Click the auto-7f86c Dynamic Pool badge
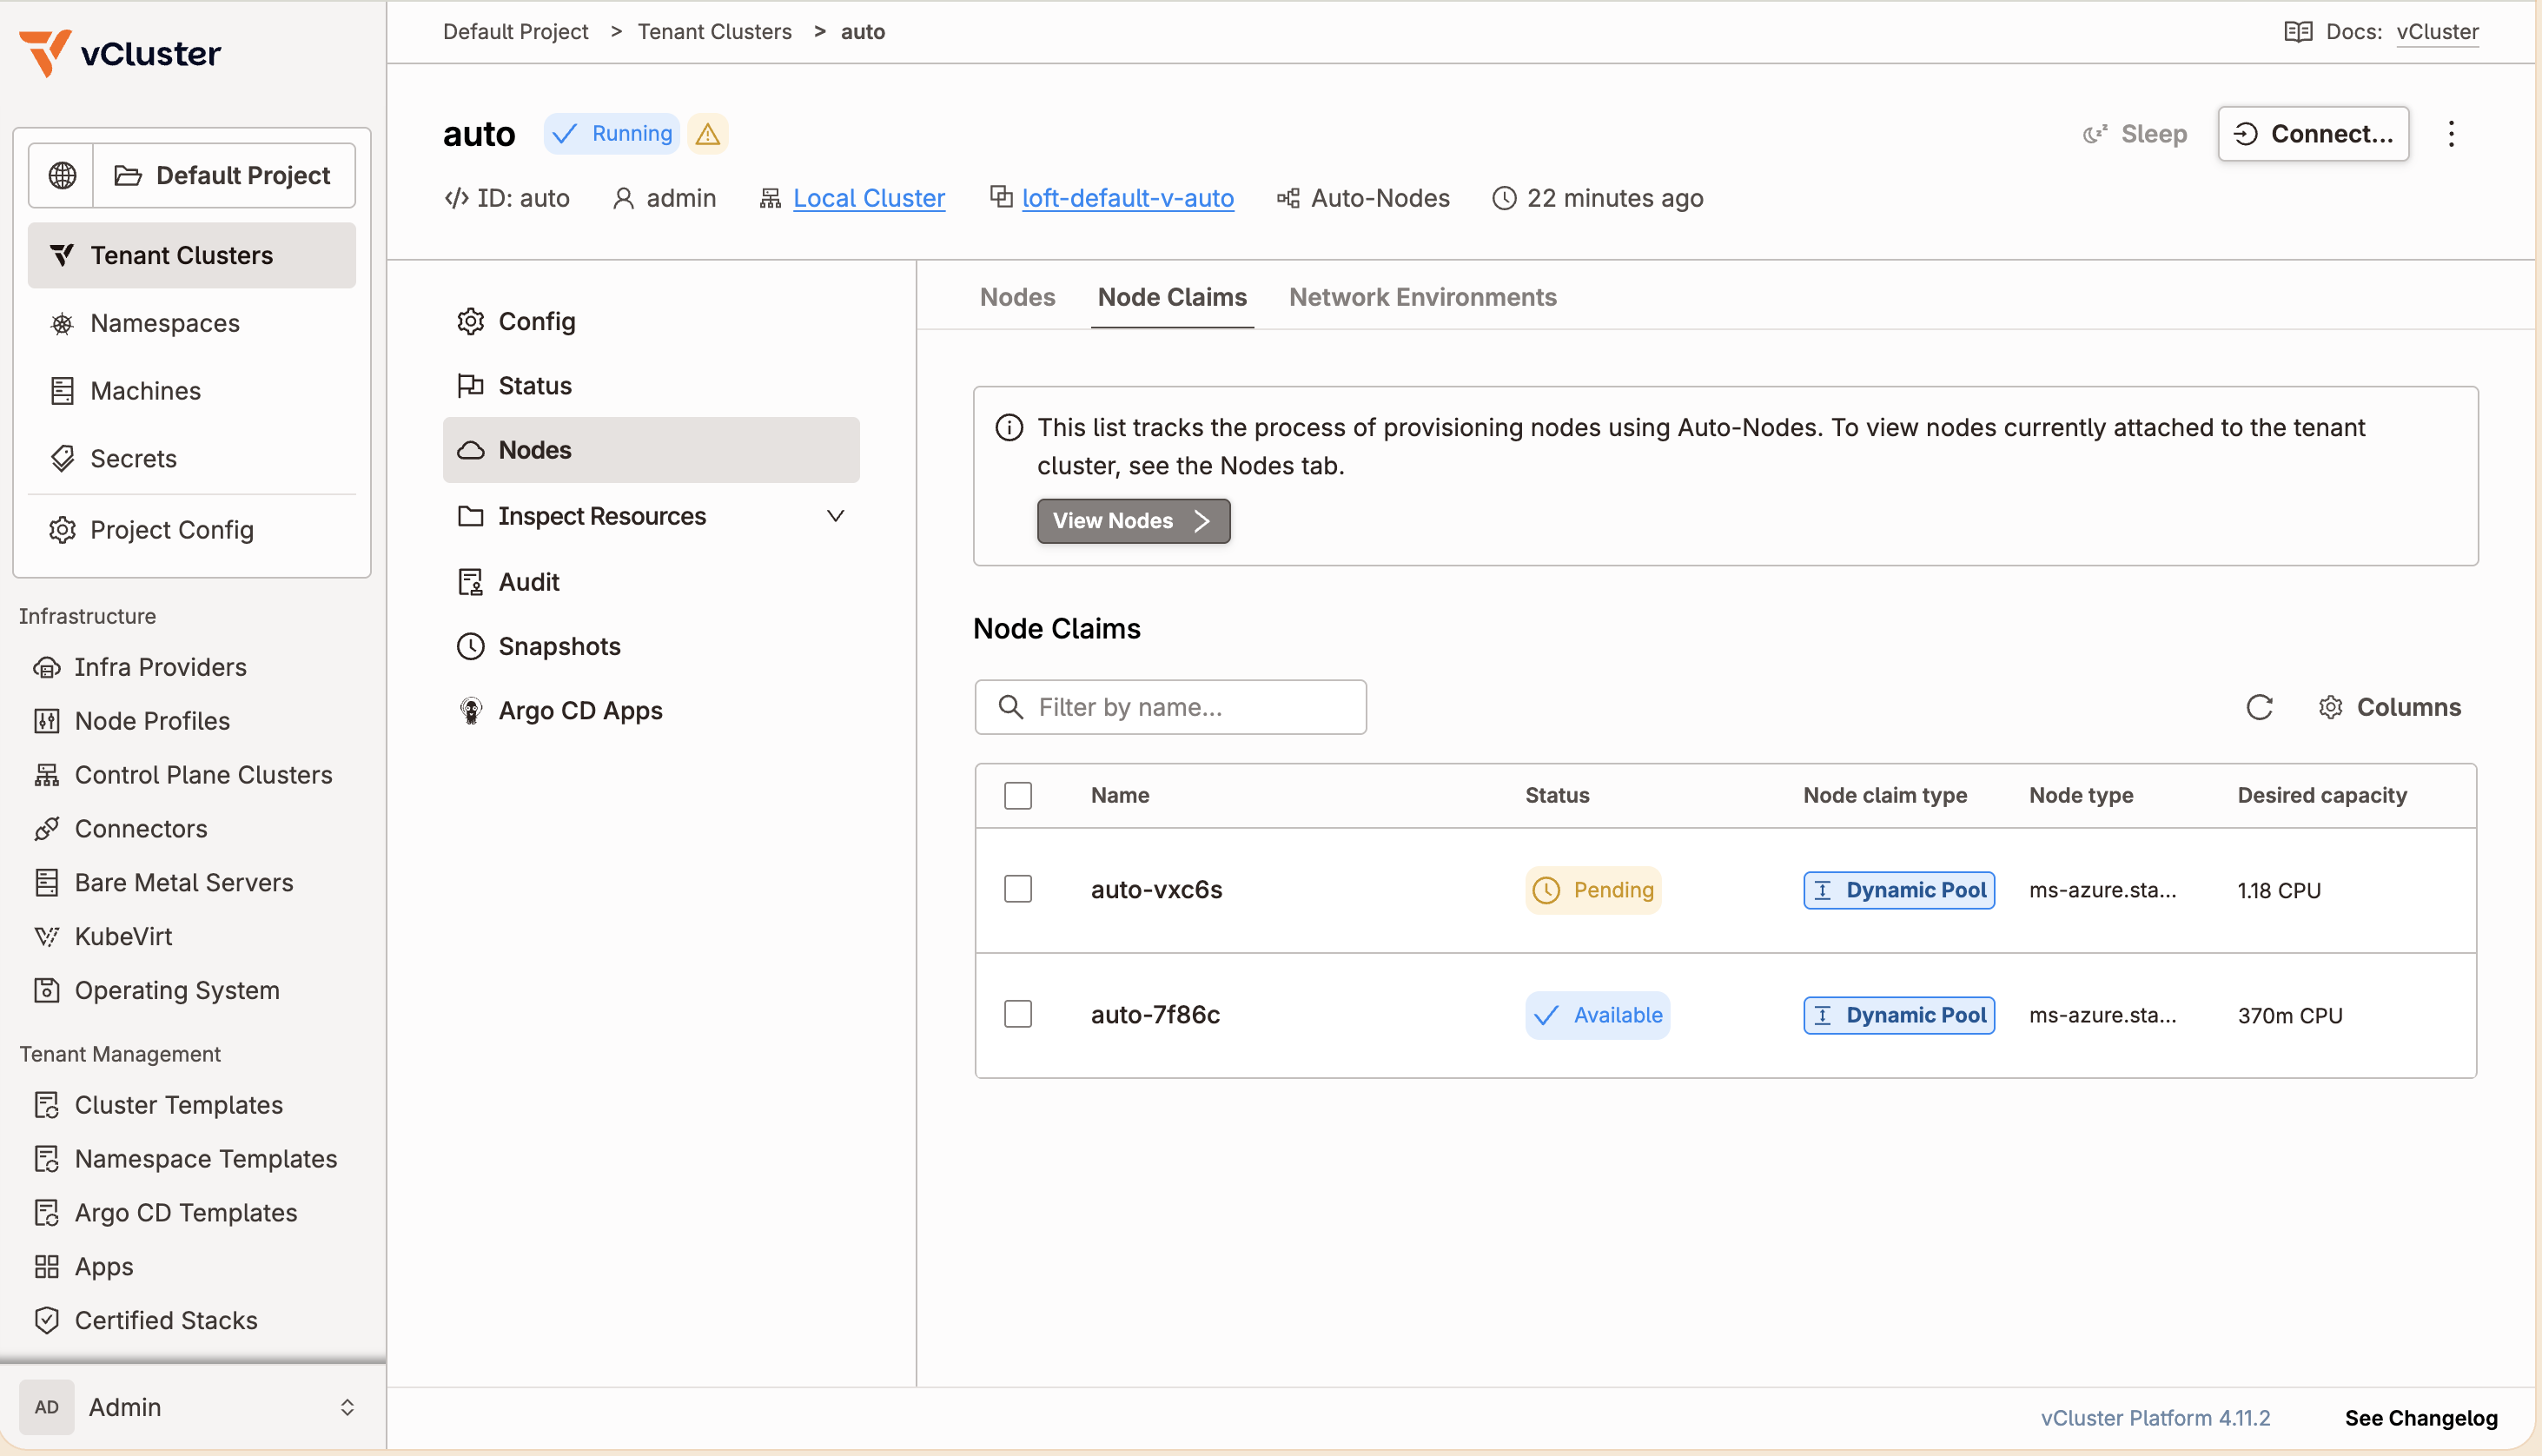Viewport: 2542px width, 1456px height. pyautogui.click(x=1899, y=1015)
